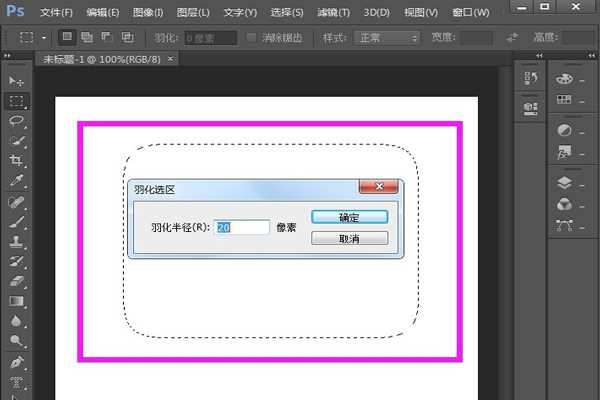
Task: Enable the add to selection mode
Action: (x=86, y=38)
